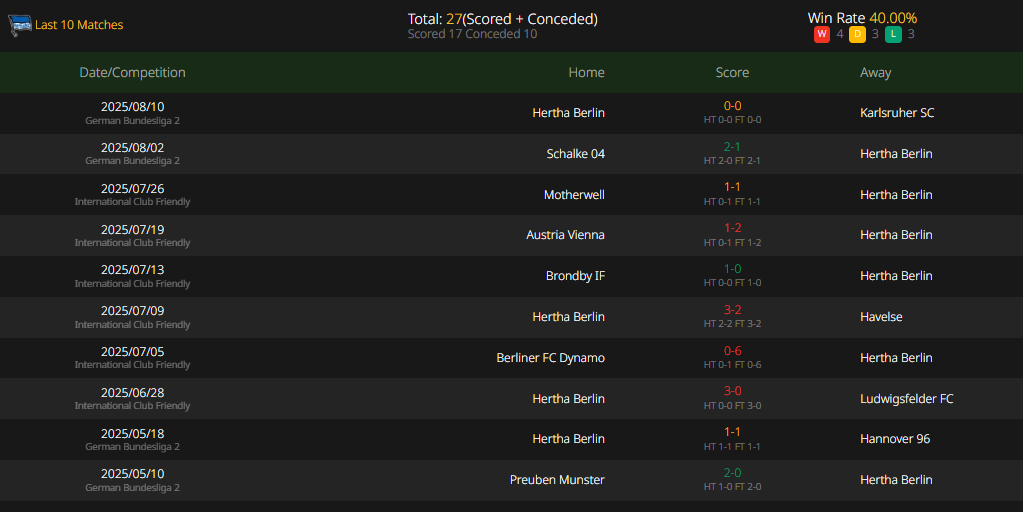Open the Ludwigsfelder FC team link
1023x512 pixels.
click(x=906, y=399)
